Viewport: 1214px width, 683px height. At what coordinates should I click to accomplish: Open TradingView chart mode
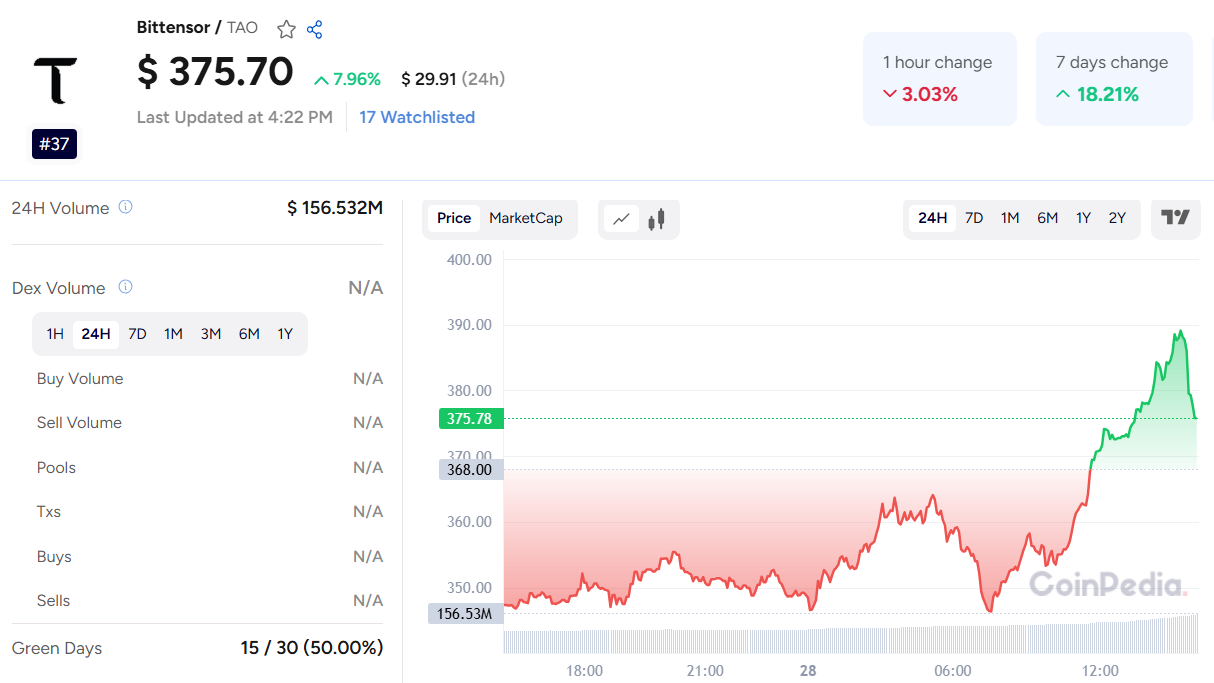coord(1176,218)
